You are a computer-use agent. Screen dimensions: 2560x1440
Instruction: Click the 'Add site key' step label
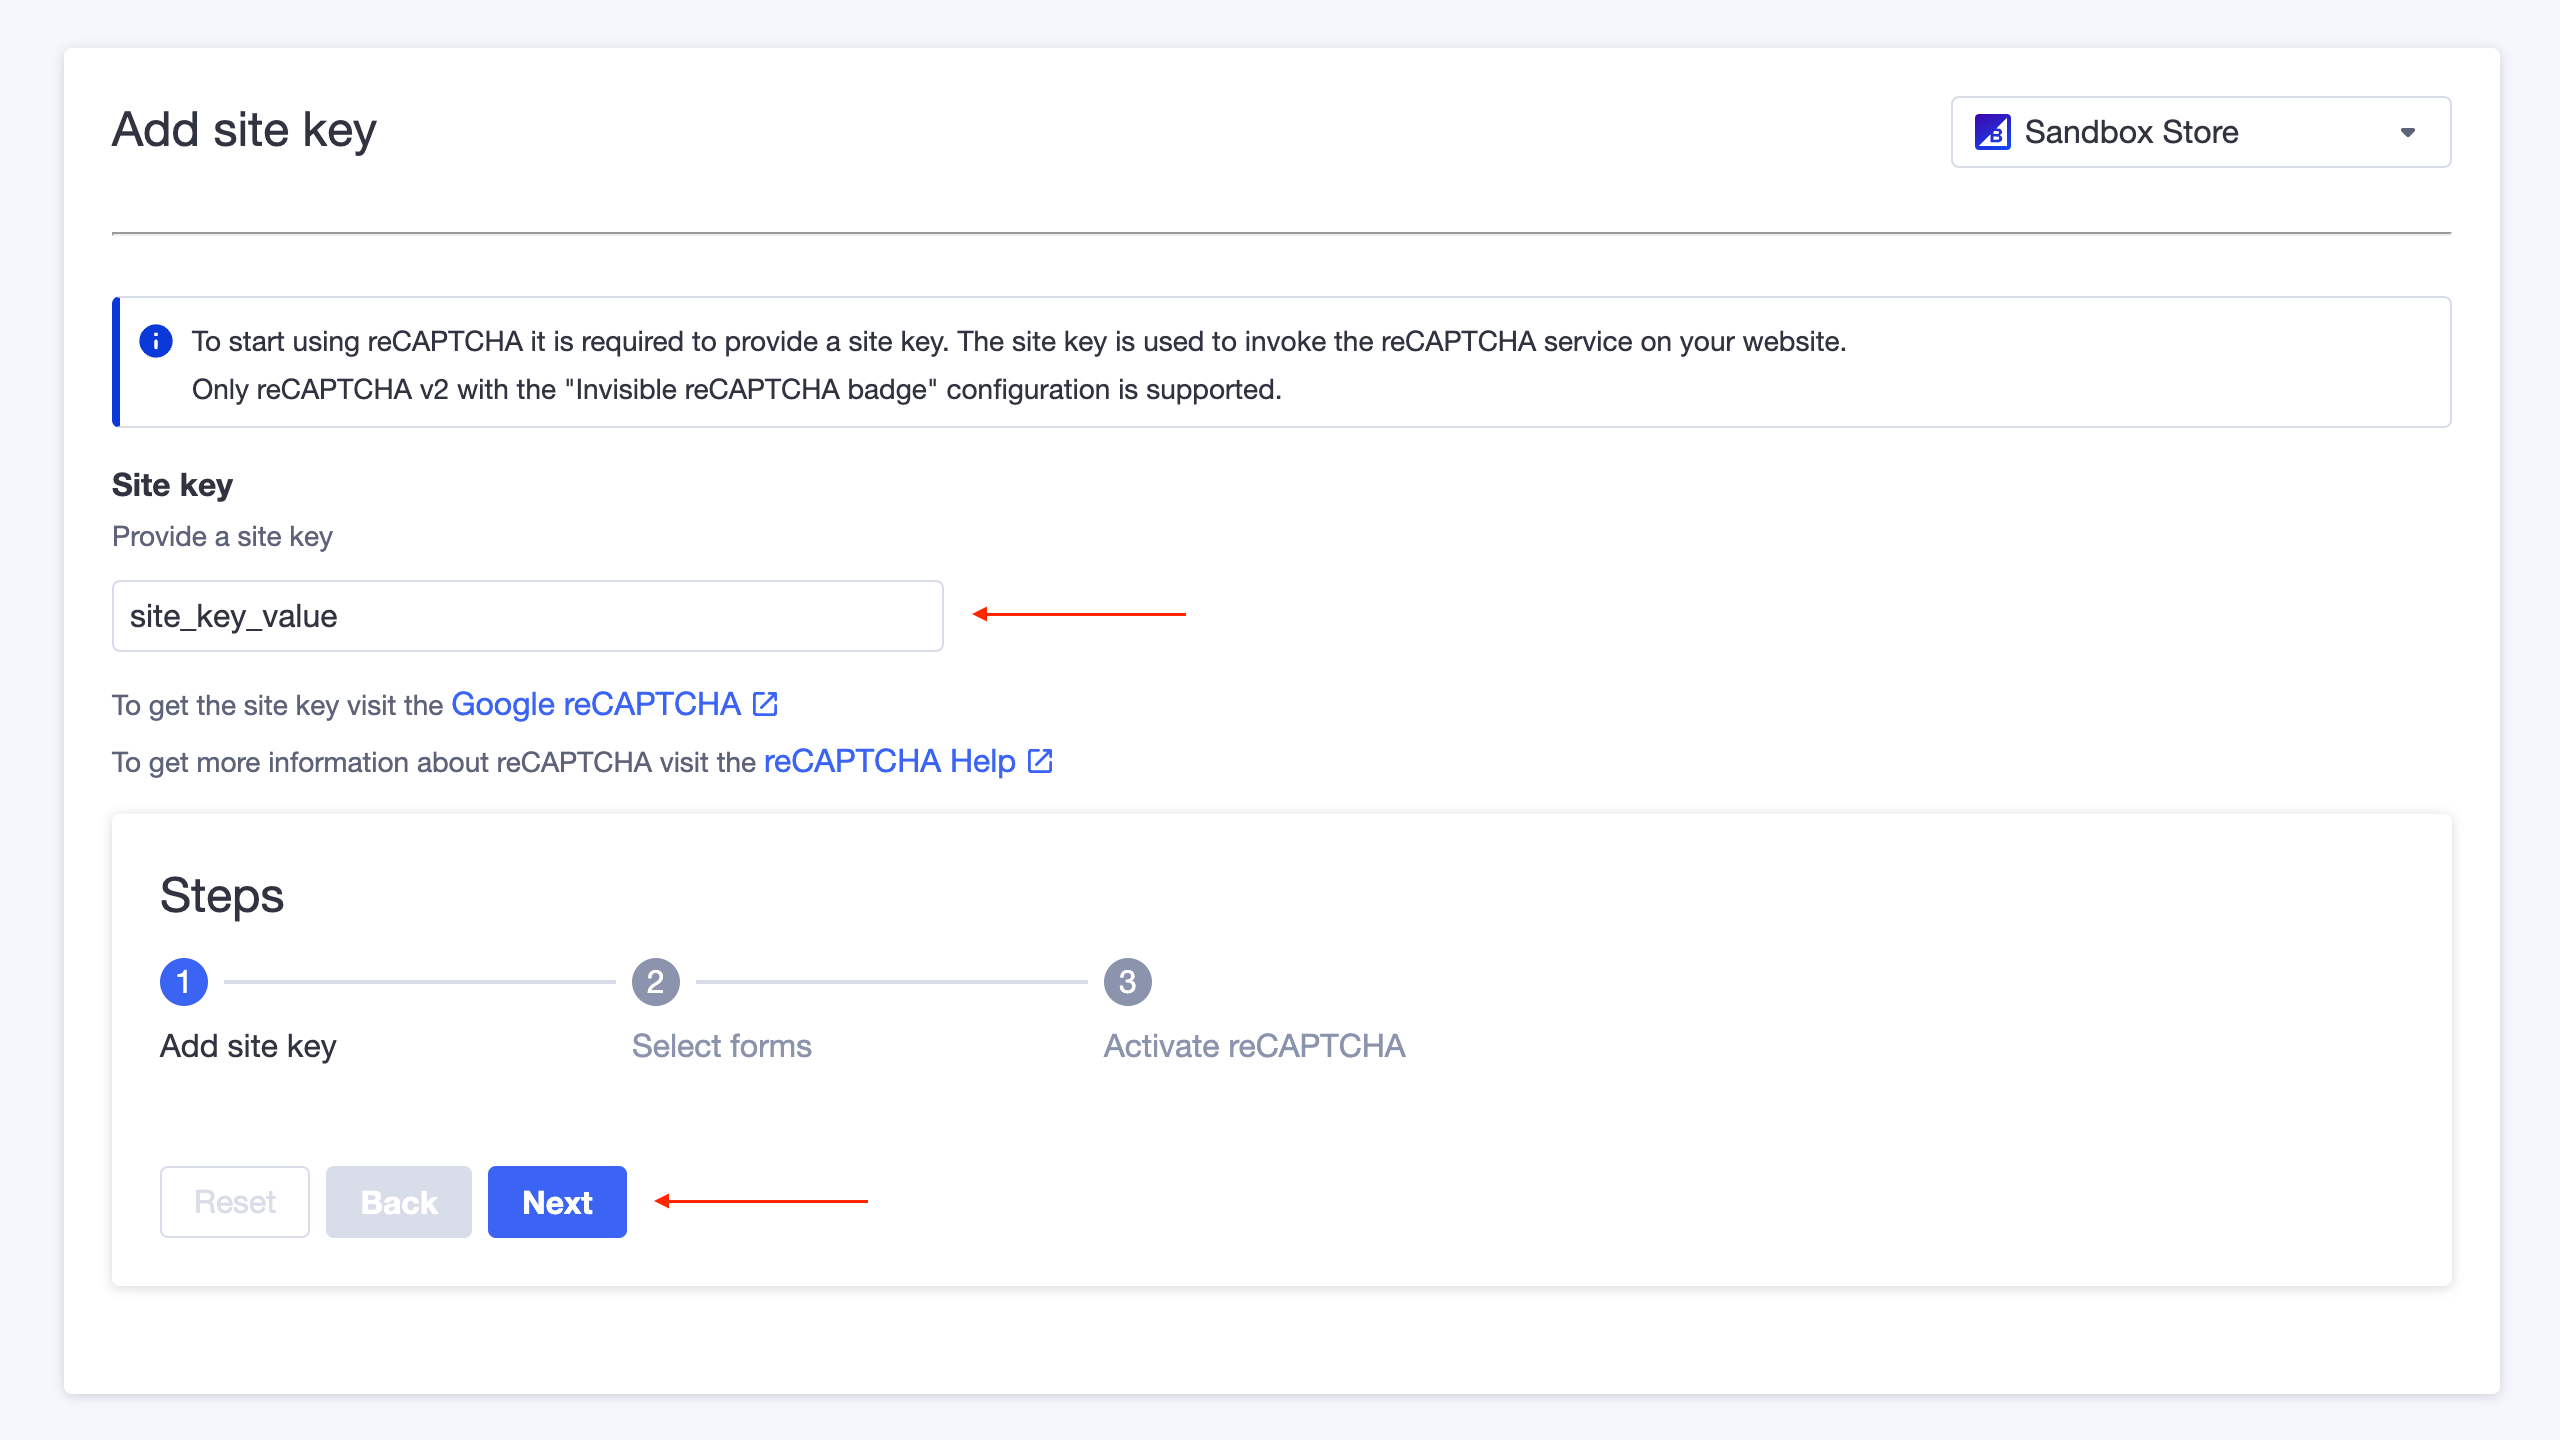point(247,1045)
